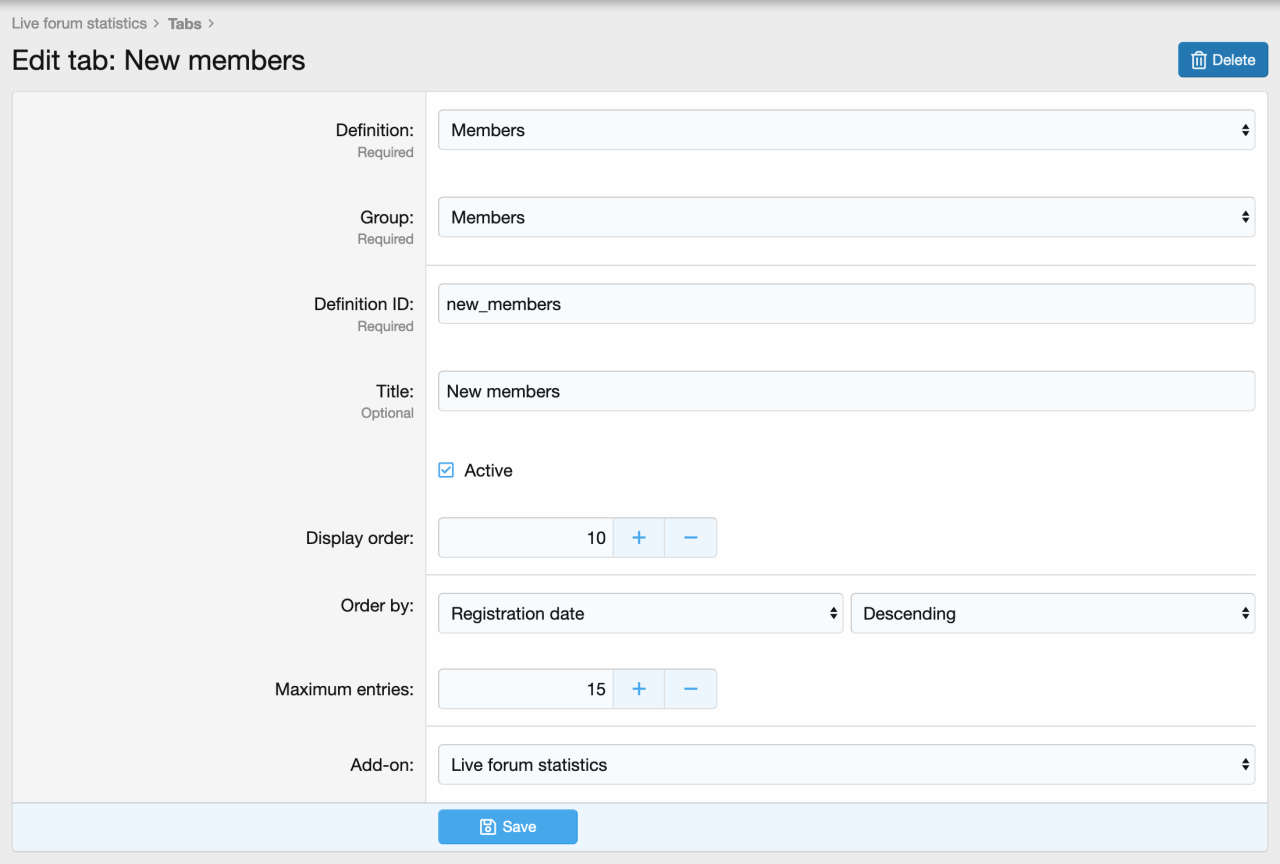
Task: Delete this tab with the Delete button
Action: pyautogui.click(x=1223, y=60)
